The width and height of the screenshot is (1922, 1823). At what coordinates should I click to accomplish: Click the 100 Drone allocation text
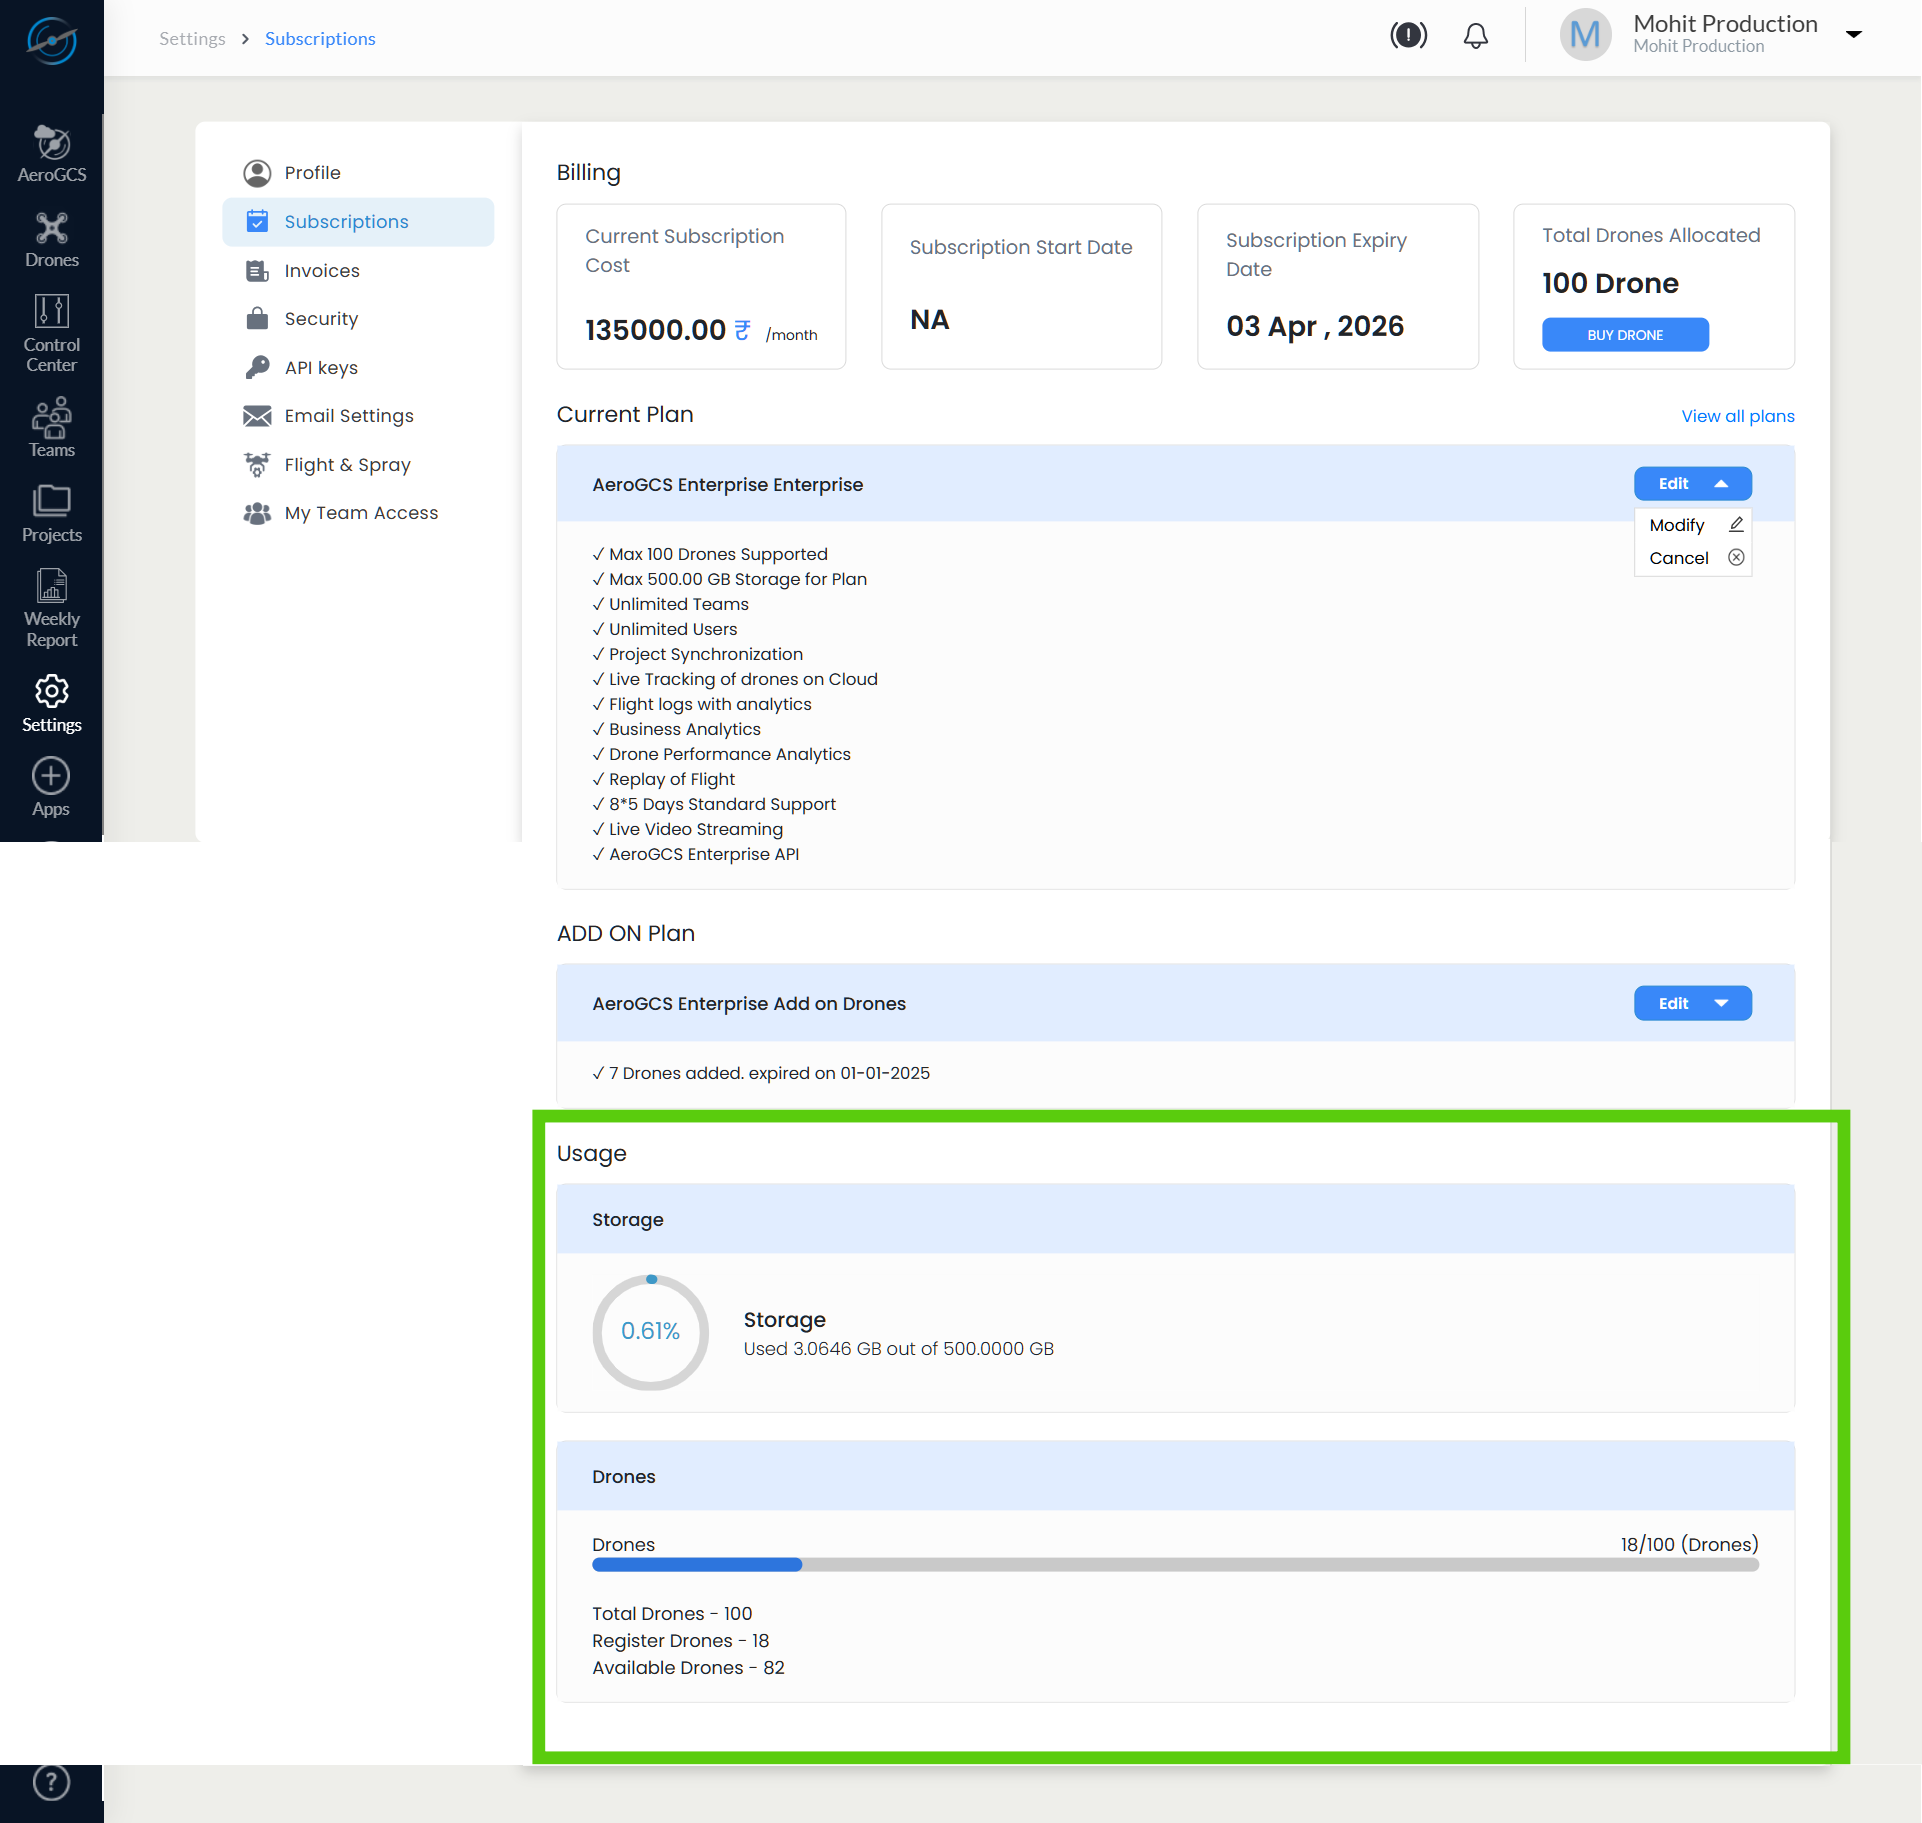[1610, 283]
